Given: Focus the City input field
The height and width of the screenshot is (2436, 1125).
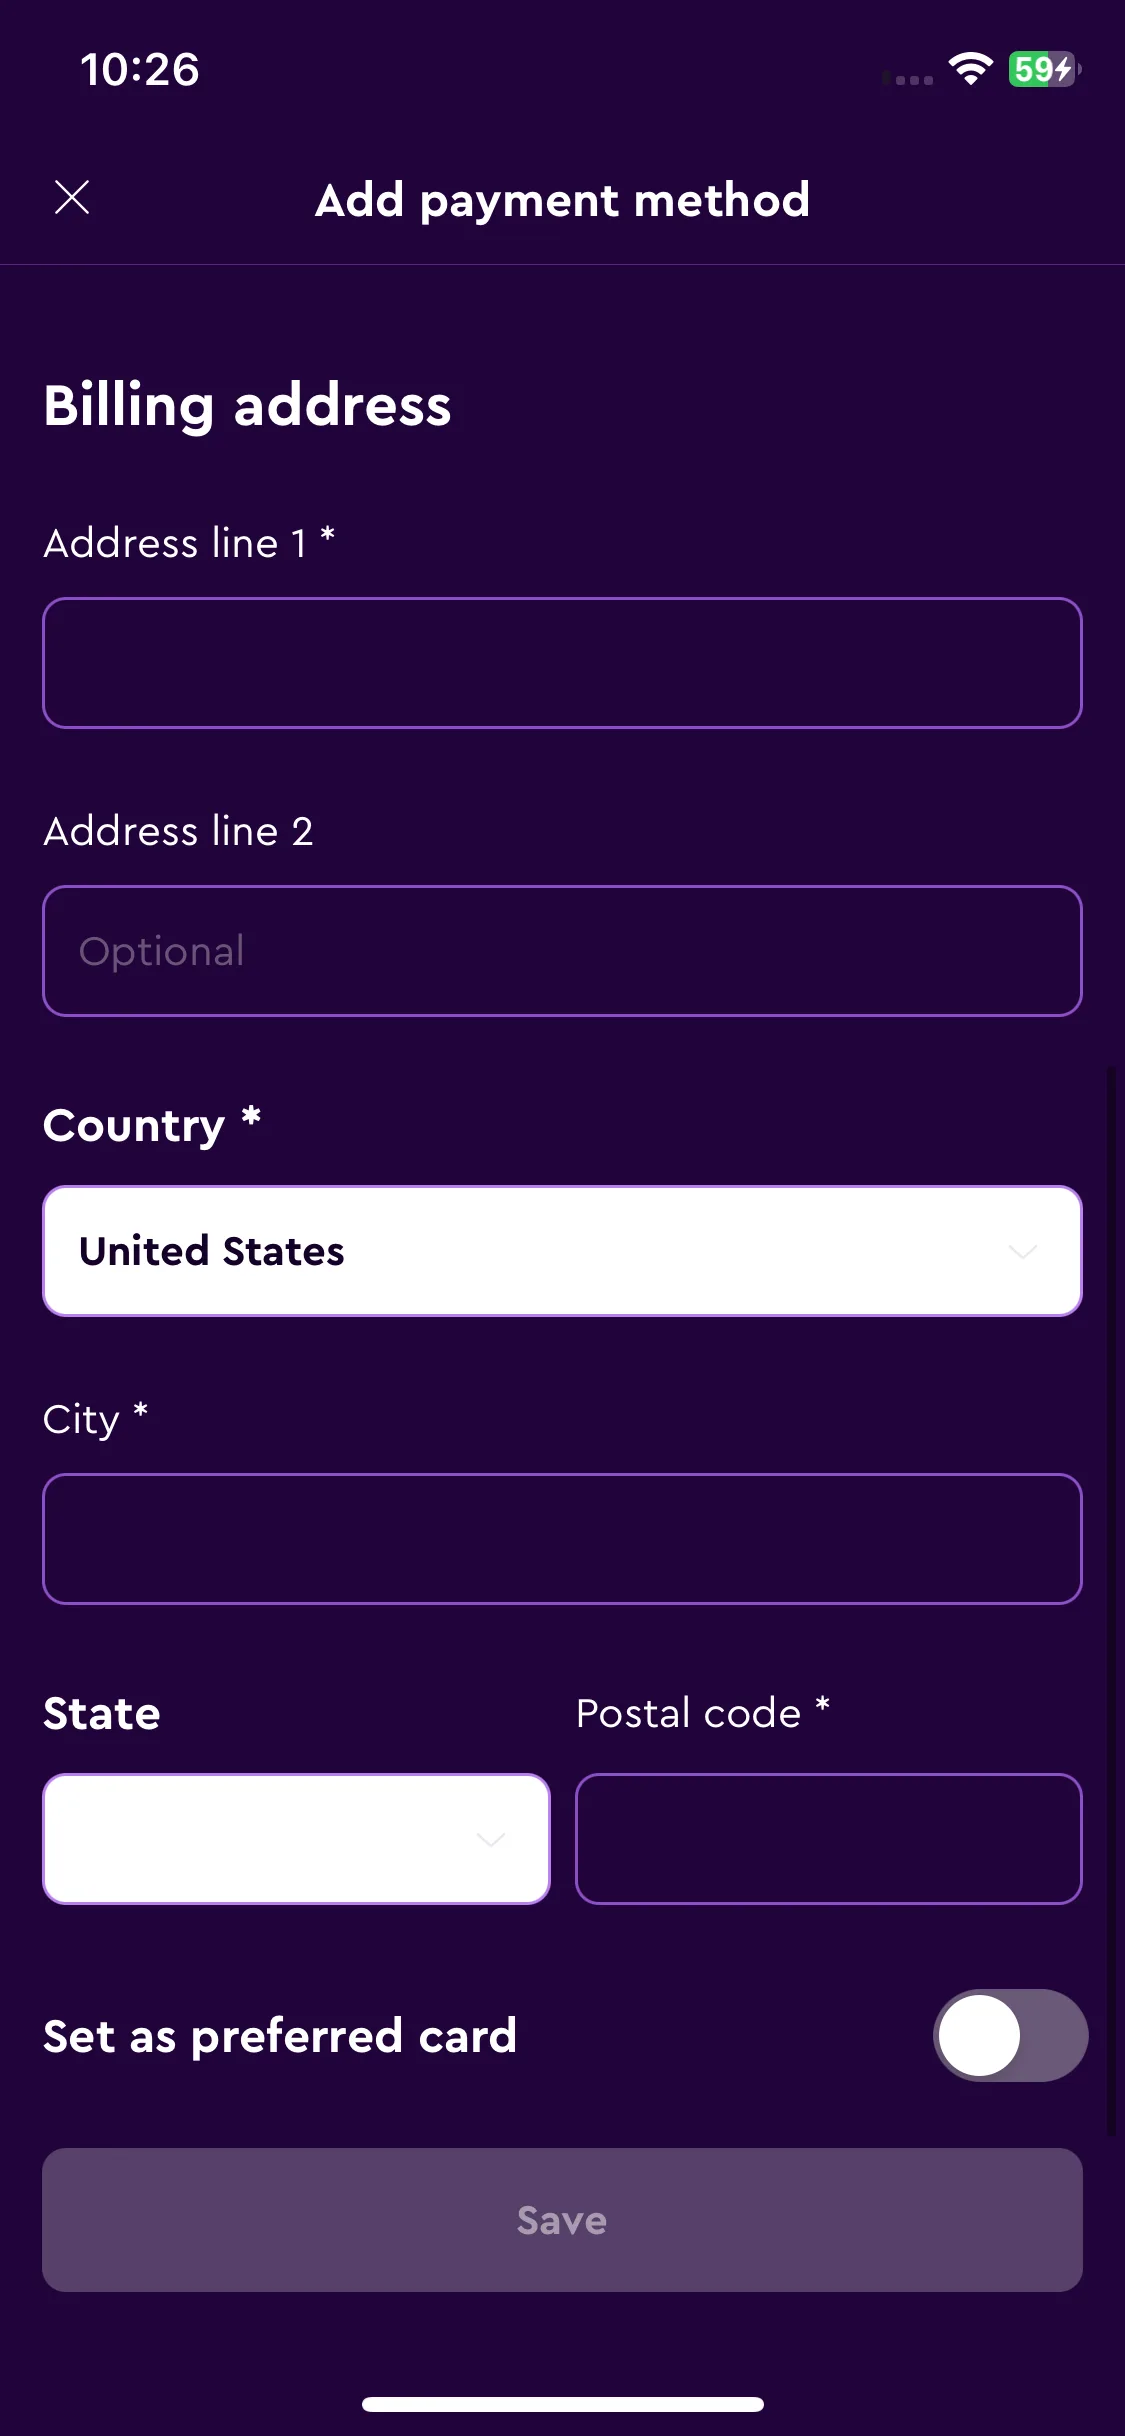Looking at the screenshot, I should tap(562, 1539).
